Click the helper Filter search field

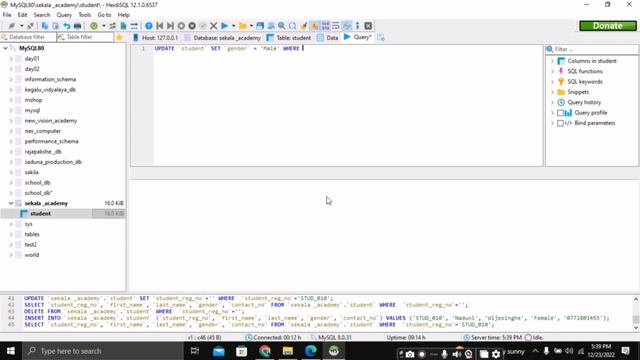[x=593, y=49]
